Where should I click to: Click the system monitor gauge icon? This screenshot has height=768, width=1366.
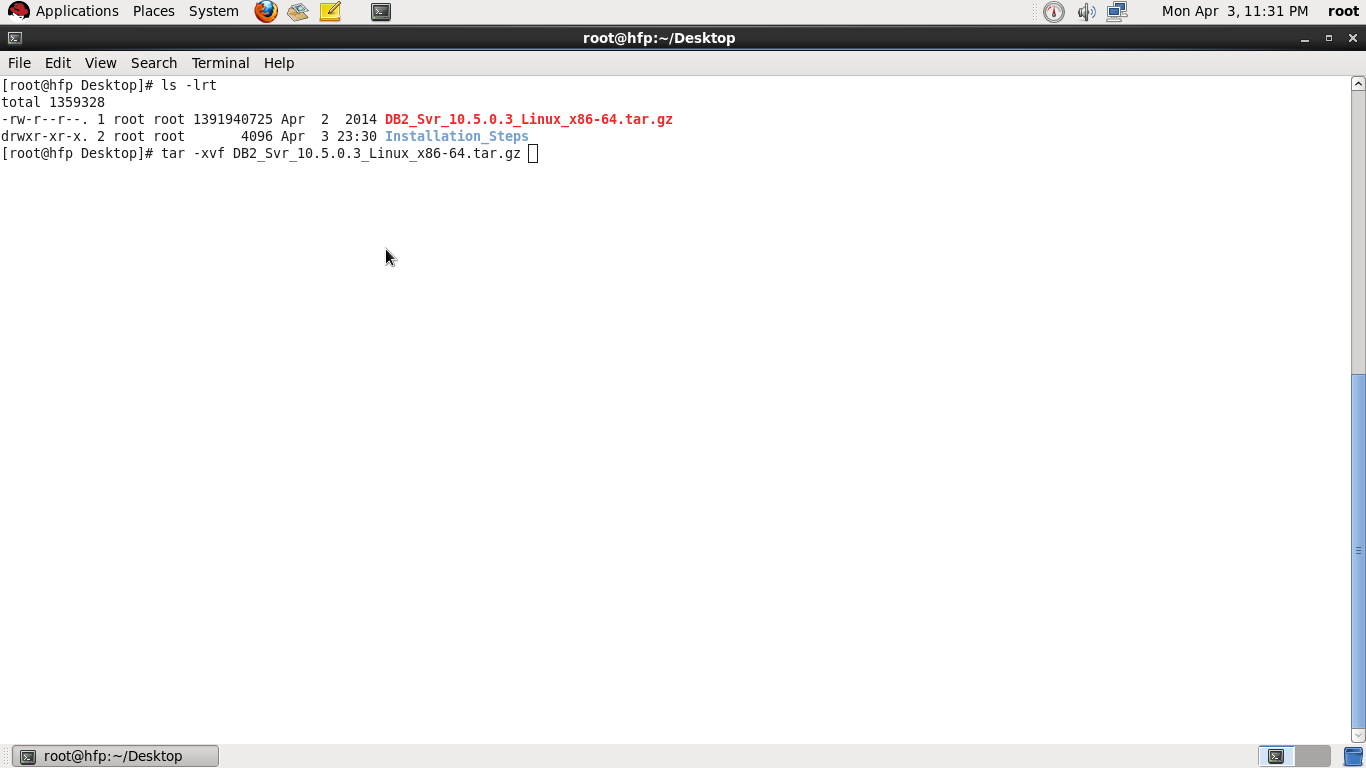tap(1053, 11)
